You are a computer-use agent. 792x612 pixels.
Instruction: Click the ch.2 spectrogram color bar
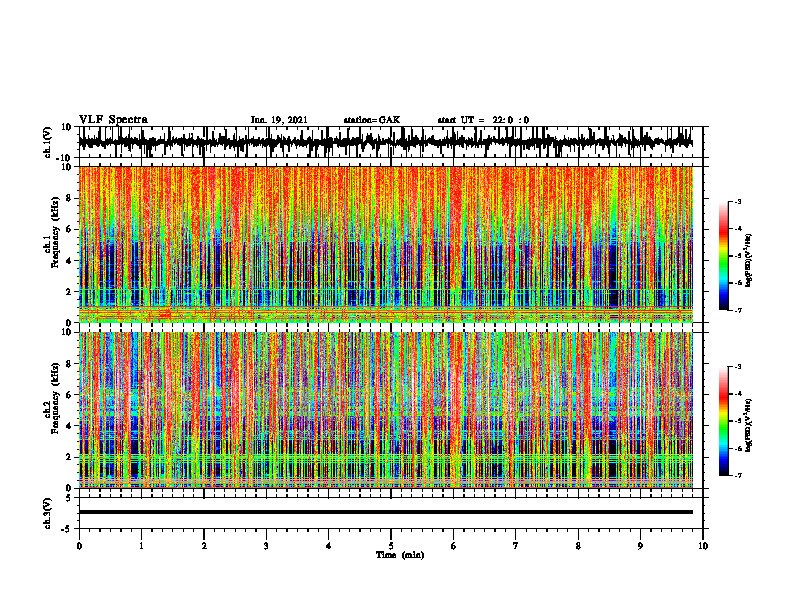coord(723,421)
